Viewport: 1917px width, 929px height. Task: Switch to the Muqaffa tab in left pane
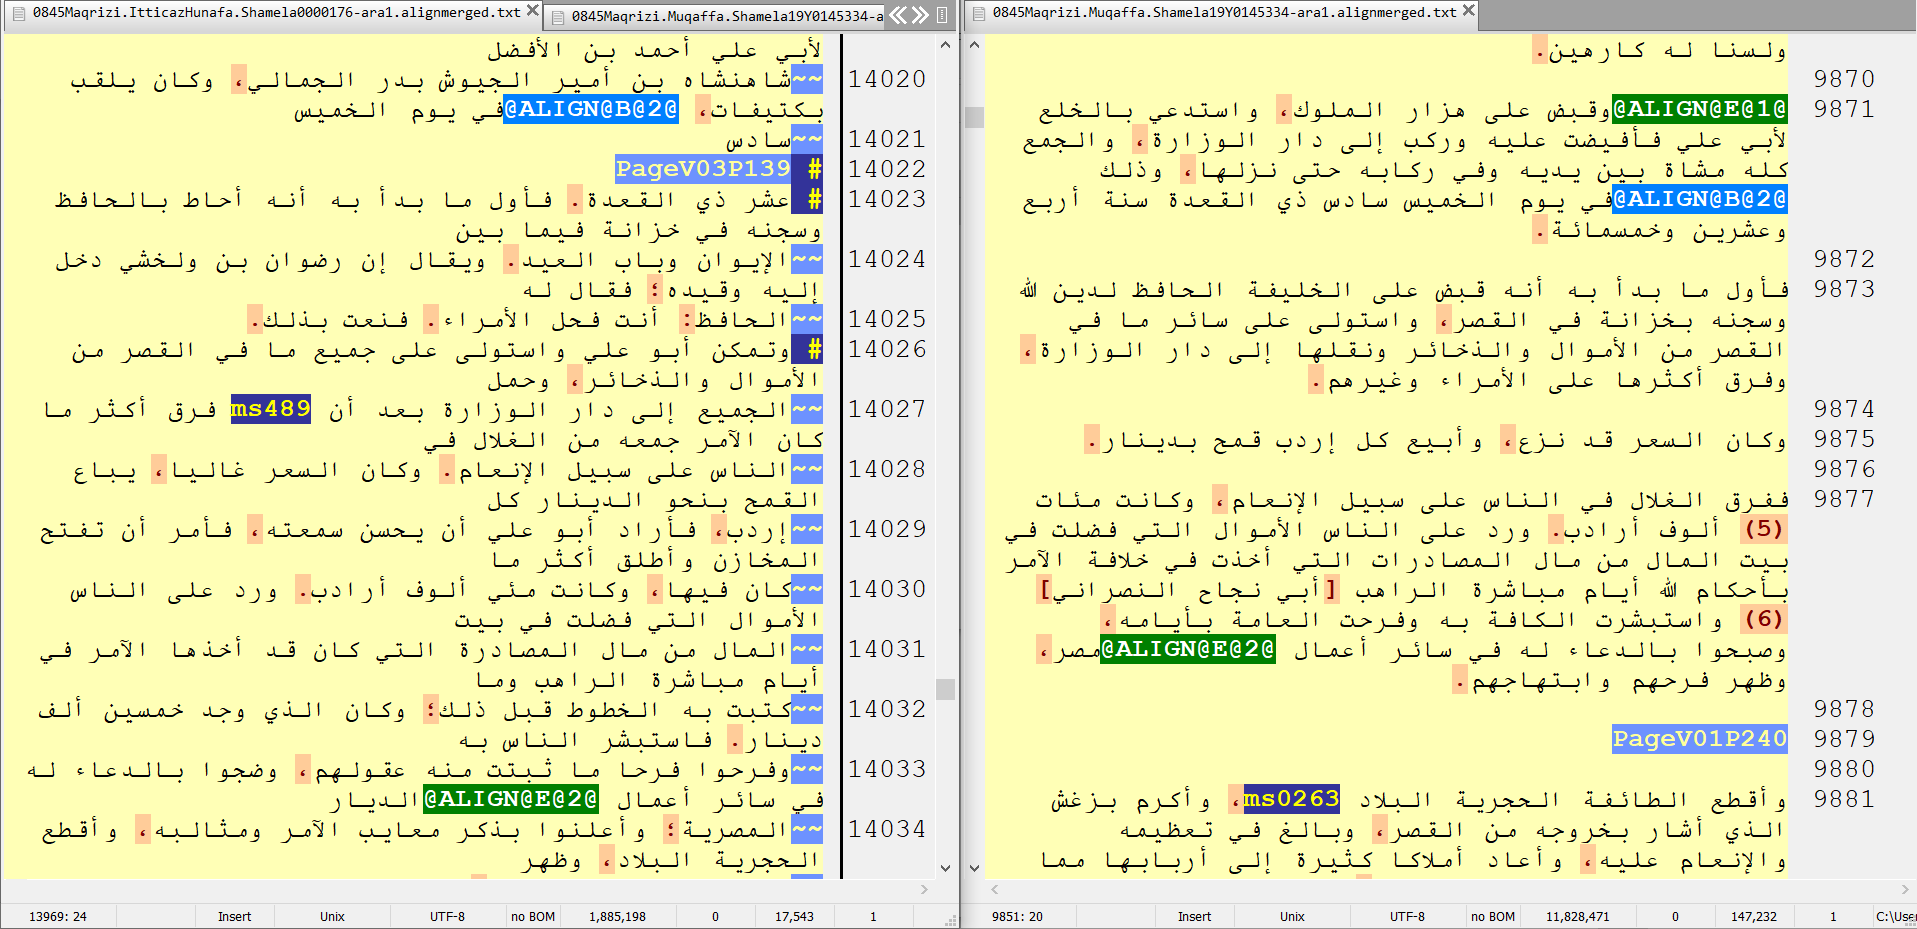click(725, 16)
